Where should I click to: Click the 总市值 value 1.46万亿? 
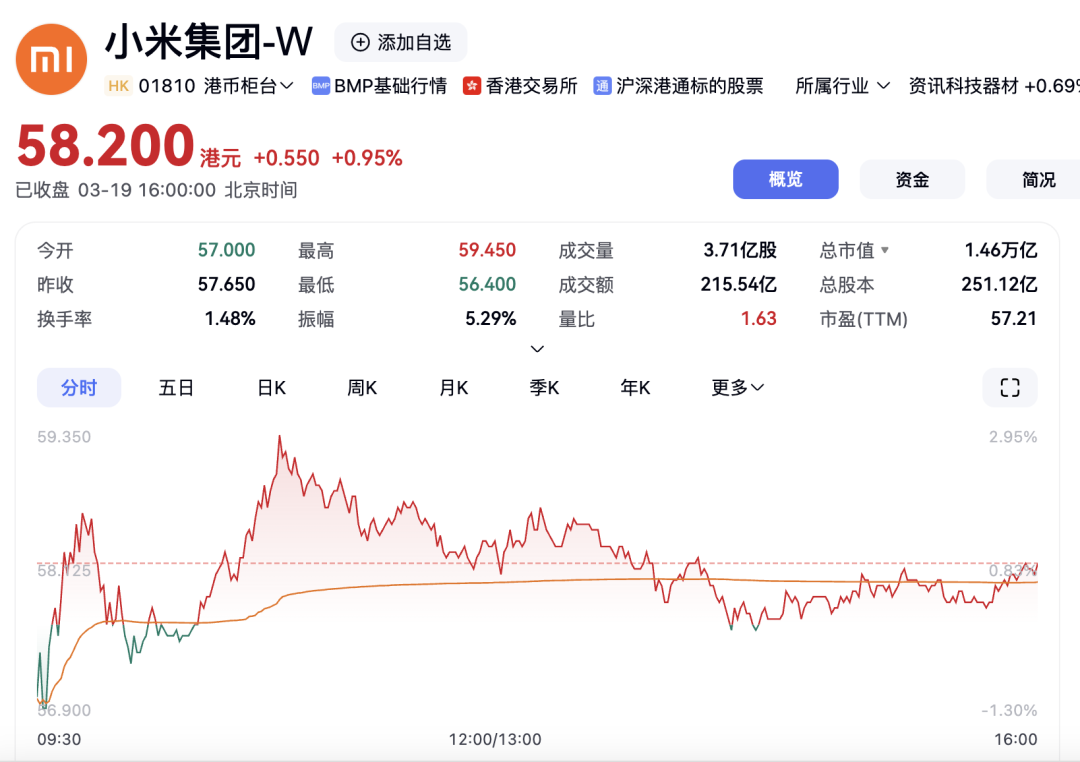click(1001, 250)
